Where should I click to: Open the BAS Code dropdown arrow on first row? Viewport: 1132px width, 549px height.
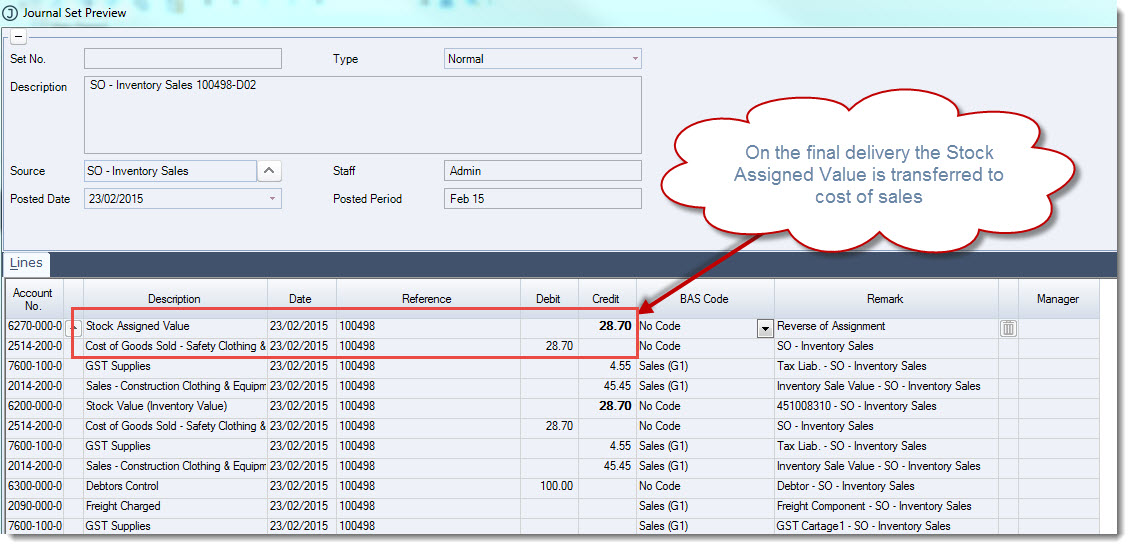click(x=765, y=329)
